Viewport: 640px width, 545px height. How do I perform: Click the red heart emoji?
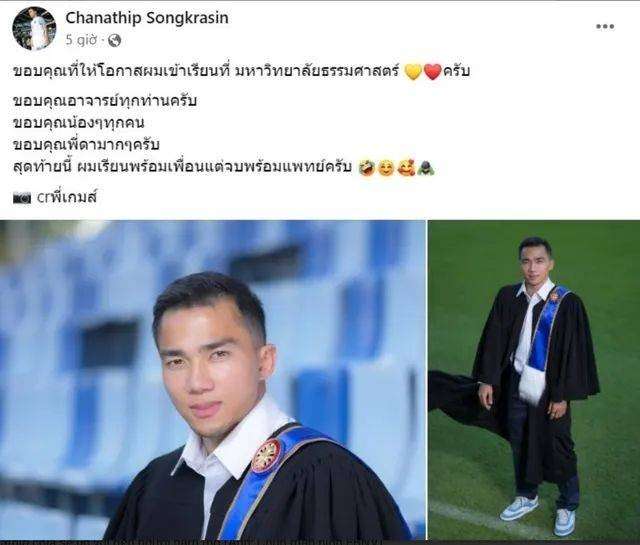pos(433,72)
